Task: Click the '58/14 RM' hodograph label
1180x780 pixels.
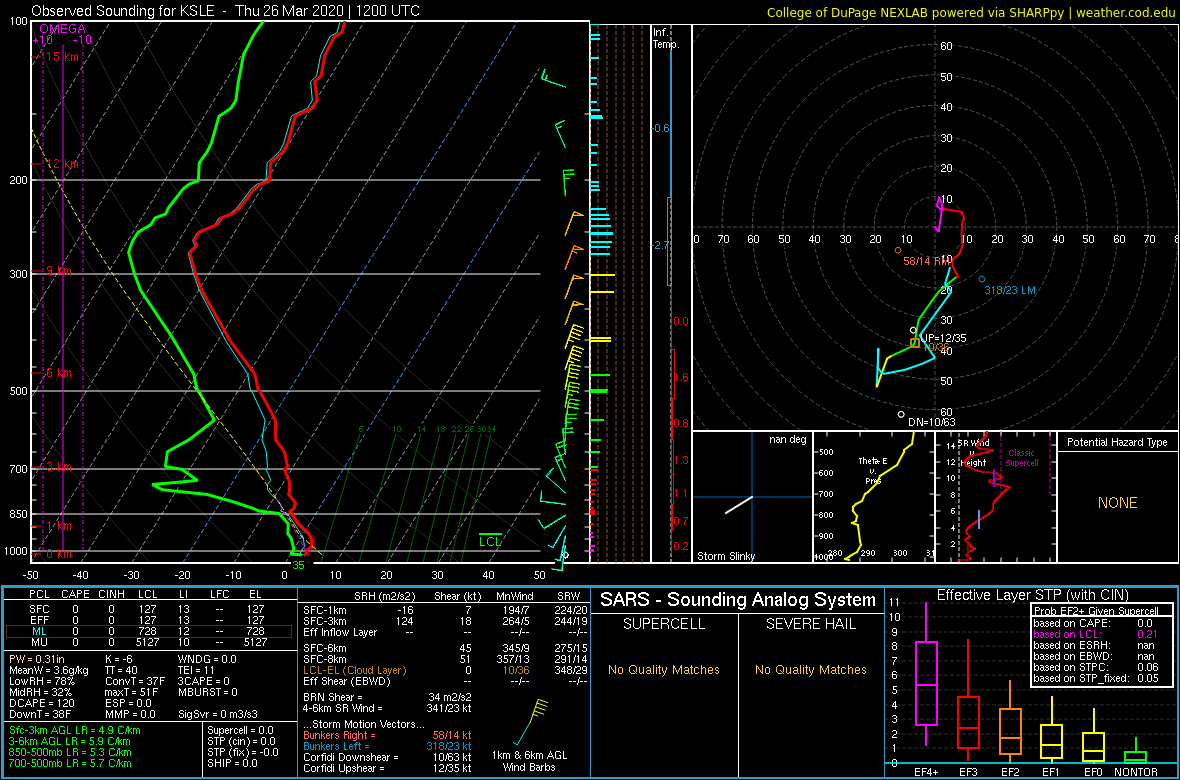Action: tap(928, 261)
